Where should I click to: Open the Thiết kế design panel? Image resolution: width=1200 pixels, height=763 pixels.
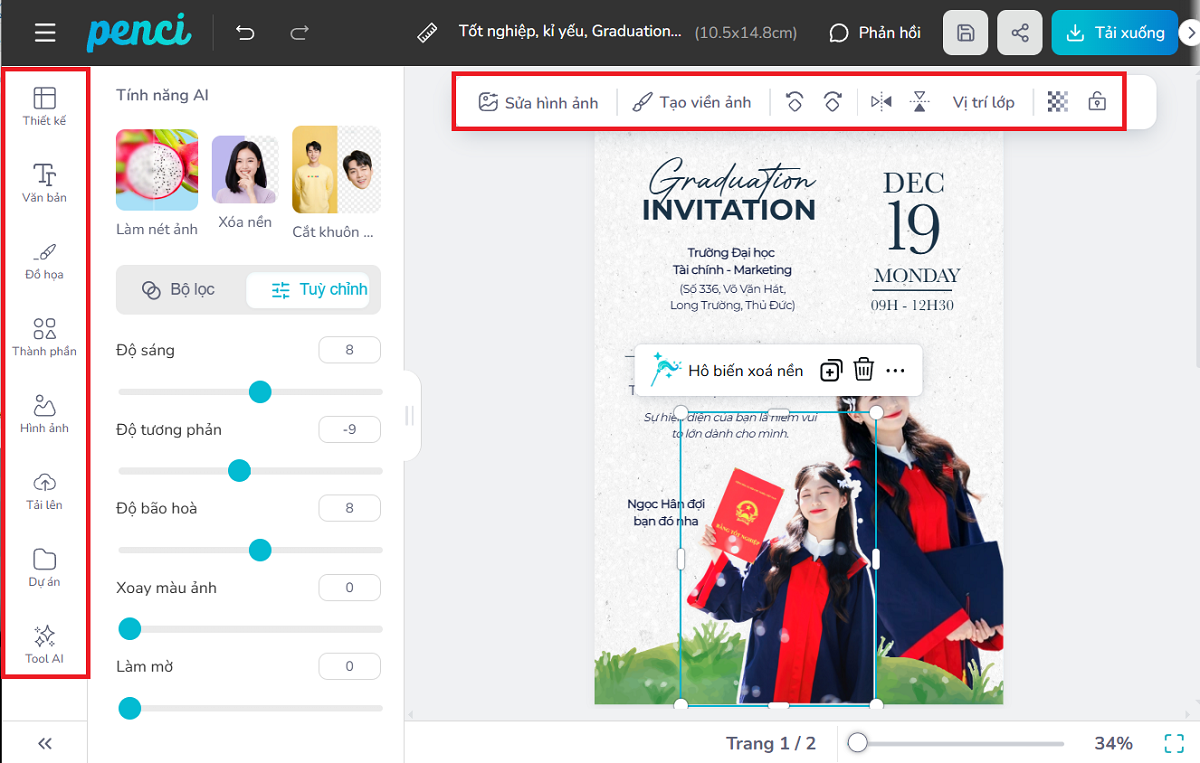[x=44, y=106]
